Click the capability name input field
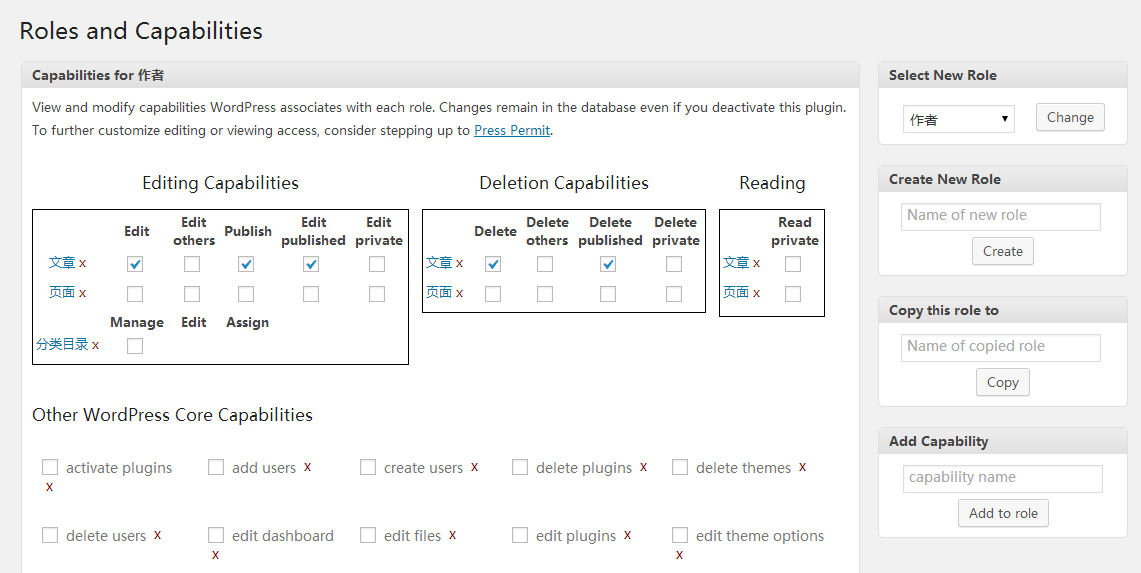 pyautogui.click(x=1002, y=478)
